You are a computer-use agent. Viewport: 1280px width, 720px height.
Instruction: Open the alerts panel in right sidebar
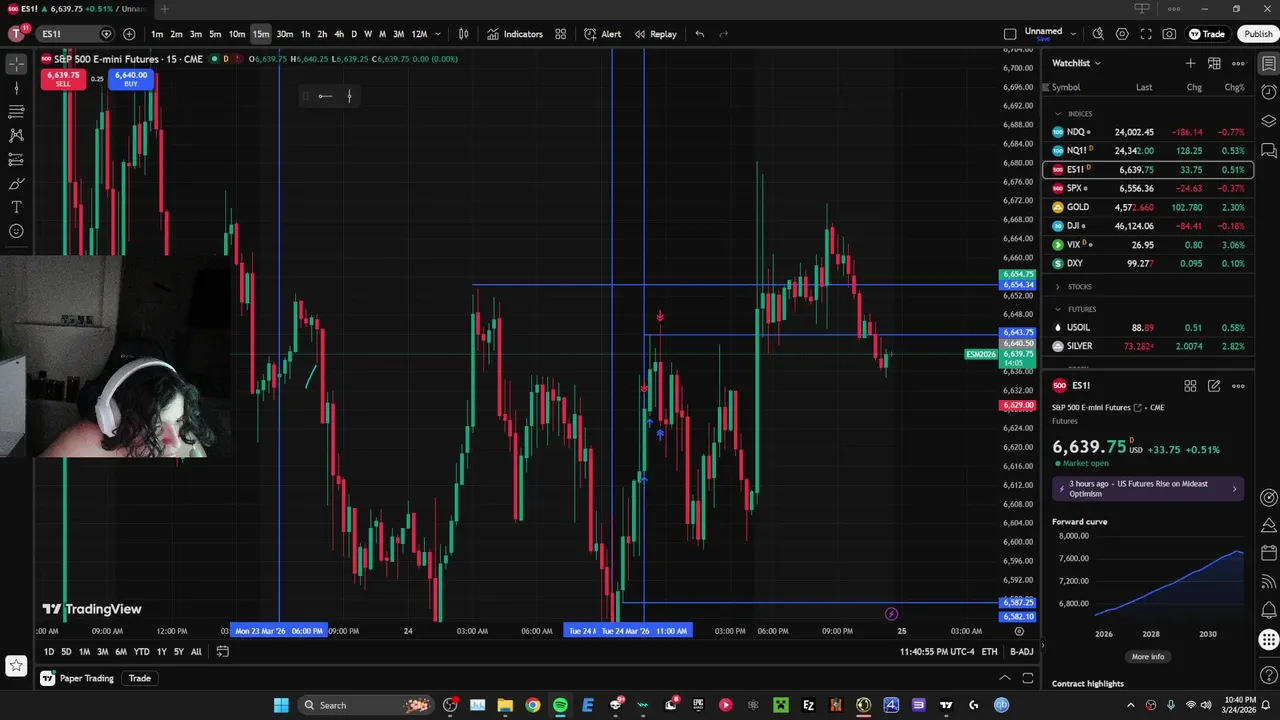1269,92
